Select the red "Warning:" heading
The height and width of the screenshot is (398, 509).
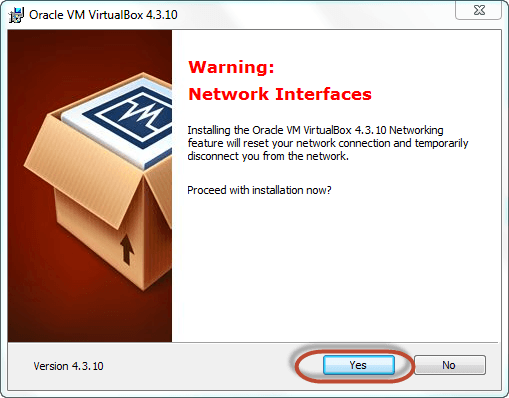click(231, 67)
